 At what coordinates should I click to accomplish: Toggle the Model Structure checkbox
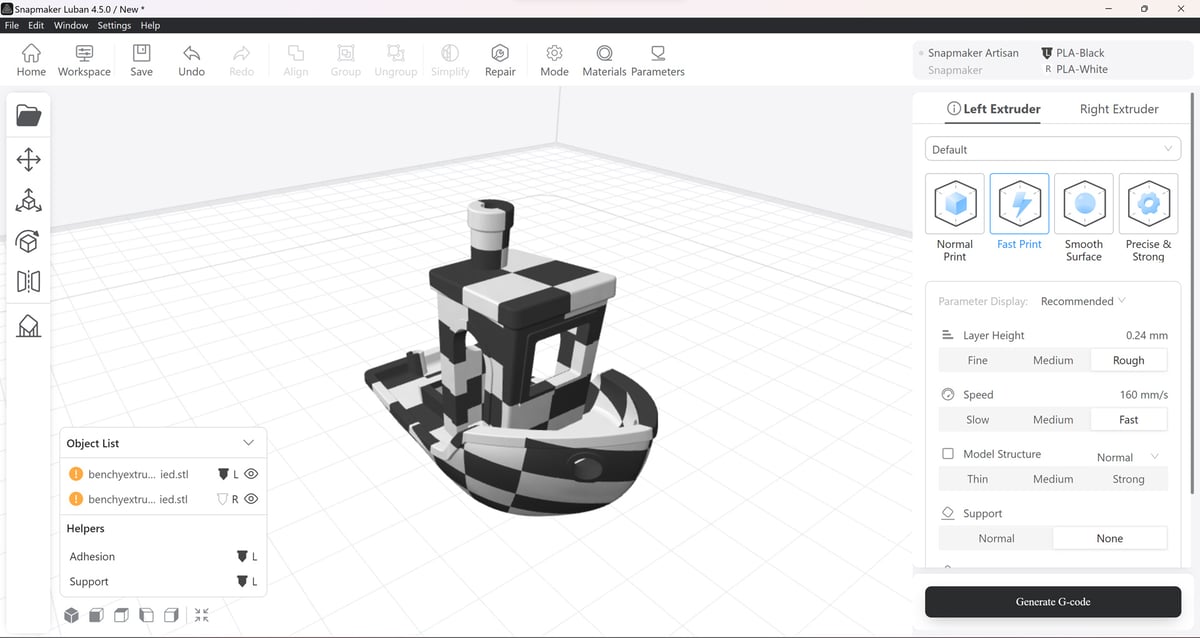[x=948, y=454]
